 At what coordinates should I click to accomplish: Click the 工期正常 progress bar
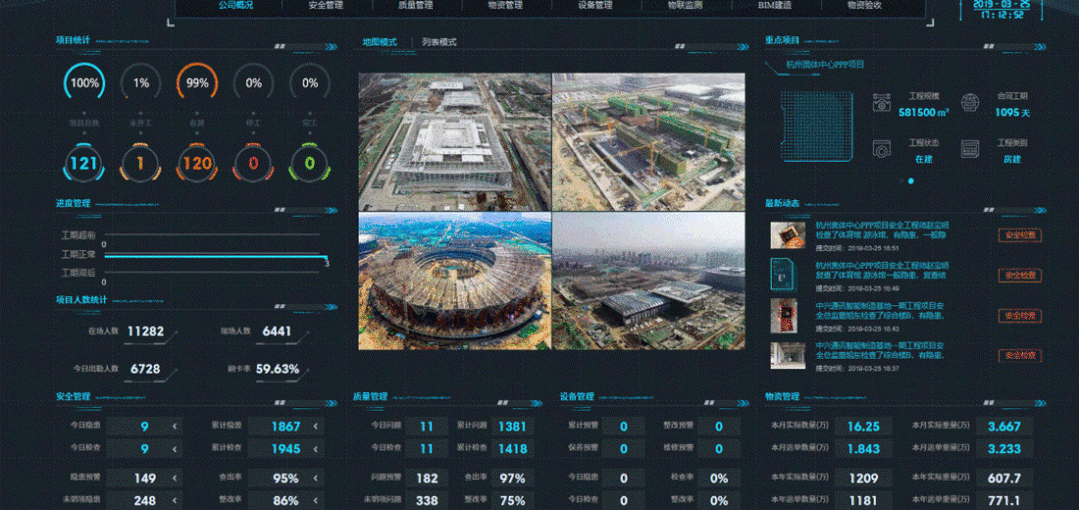[214, 255]
